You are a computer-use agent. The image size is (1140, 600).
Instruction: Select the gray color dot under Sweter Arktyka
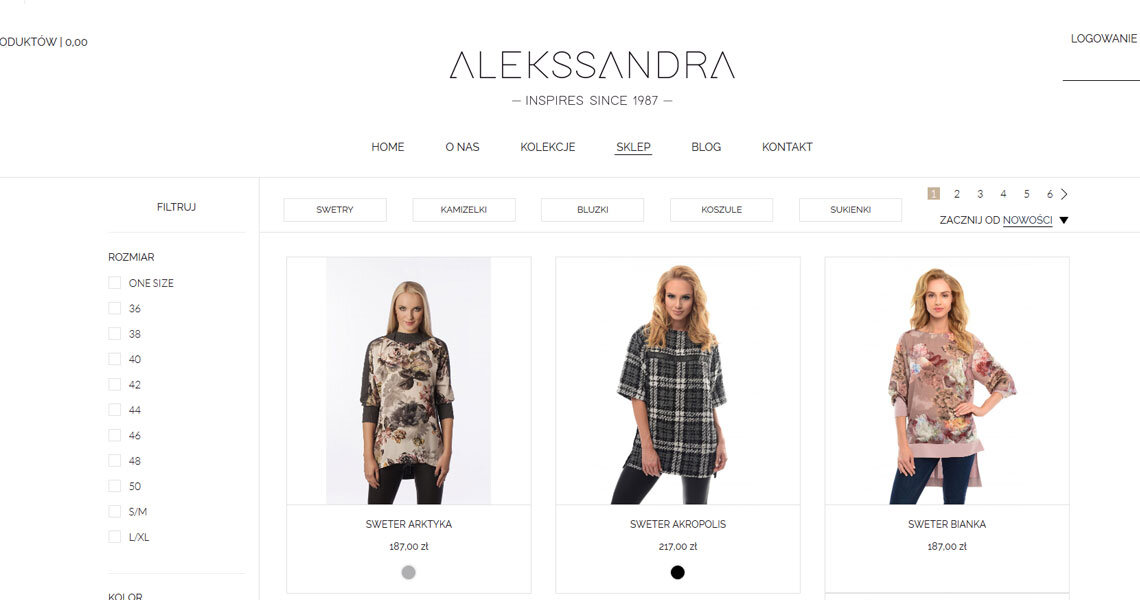tap(409, 572)
